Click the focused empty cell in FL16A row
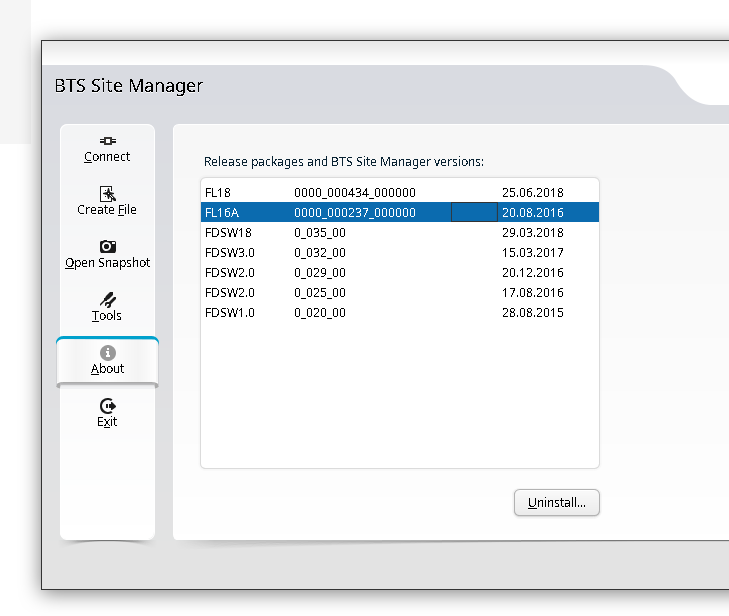Image resolution: width=729 pixels, height=616 pixels. (474, 212)
